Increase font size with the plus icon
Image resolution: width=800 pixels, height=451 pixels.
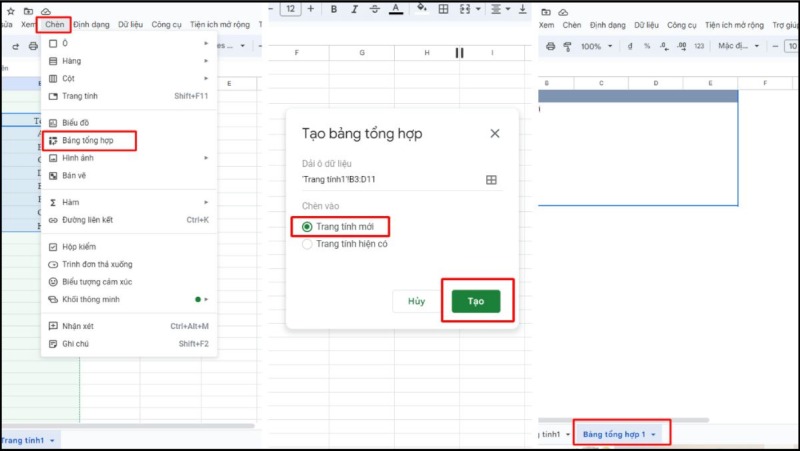point(311,9)
